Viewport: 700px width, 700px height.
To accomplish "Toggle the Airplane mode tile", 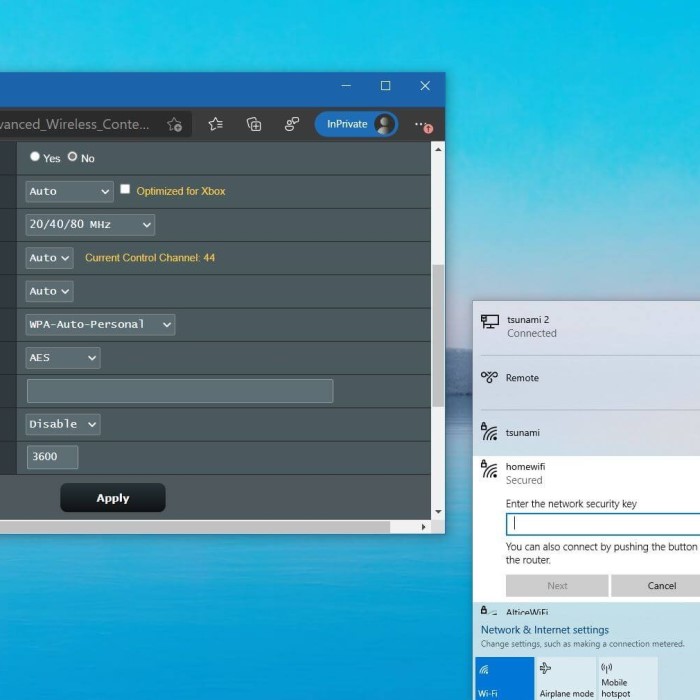I will tap(566, 678).
